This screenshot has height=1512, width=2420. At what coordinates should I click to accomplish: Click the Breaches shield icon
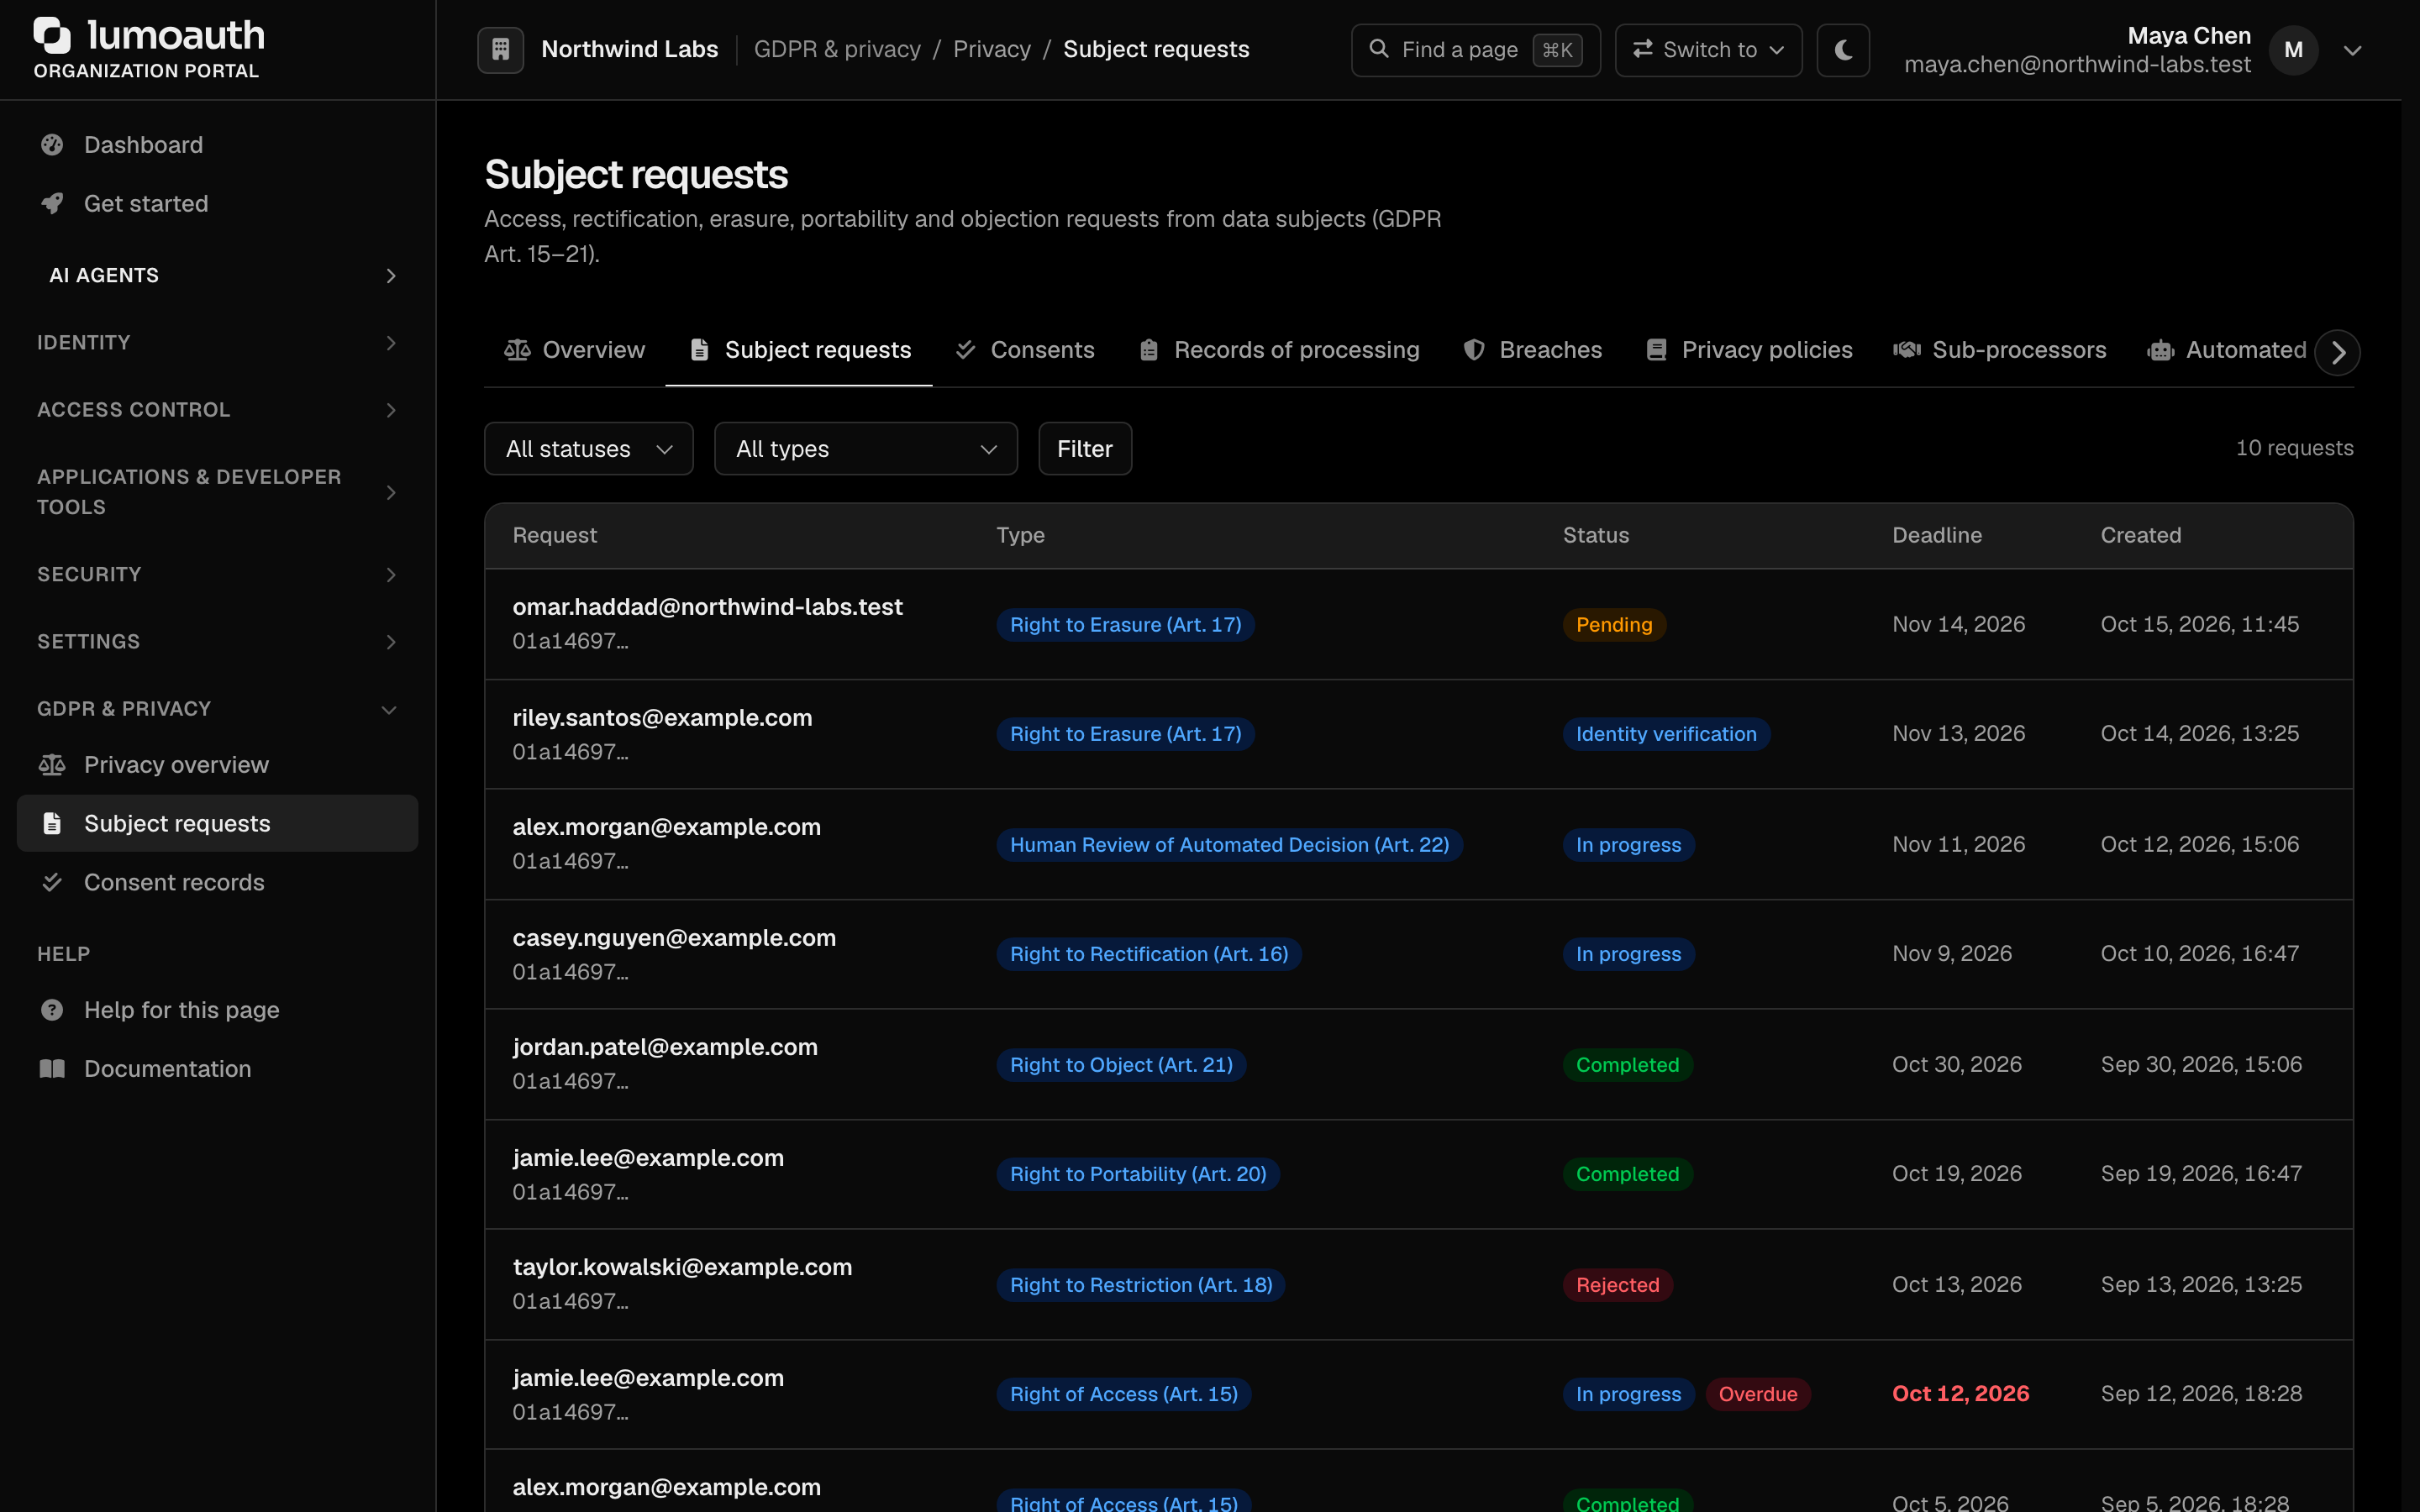1474,350
